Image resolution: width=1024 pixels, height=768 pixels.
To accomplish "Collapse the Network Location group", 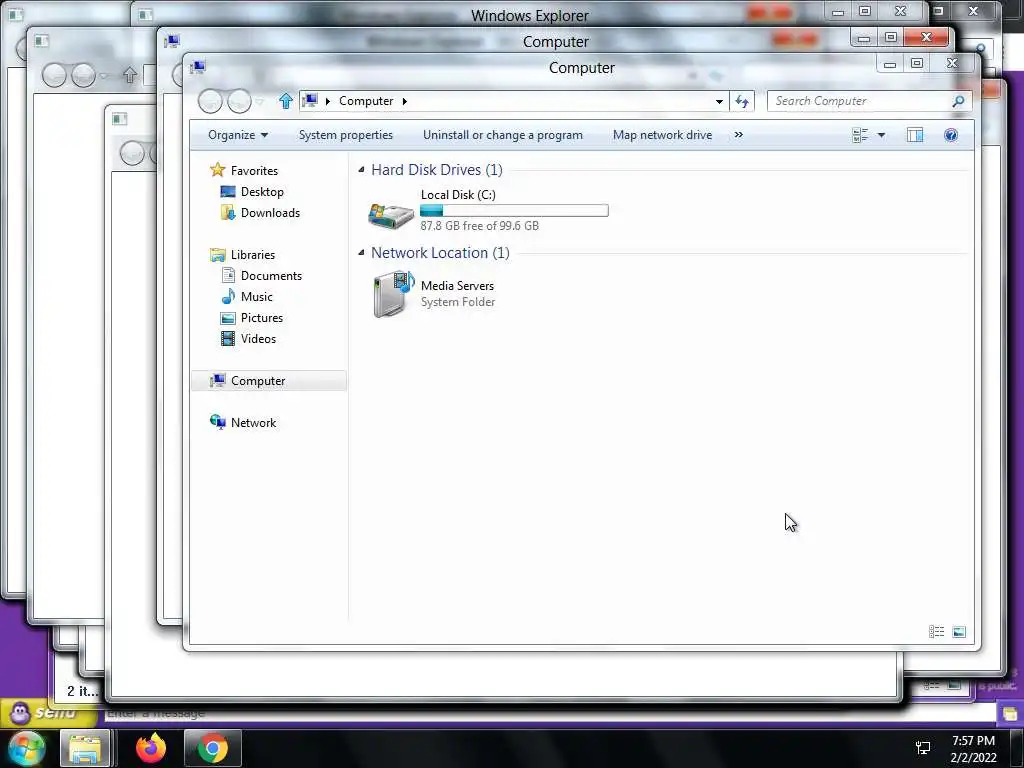I will click(361, 253).
